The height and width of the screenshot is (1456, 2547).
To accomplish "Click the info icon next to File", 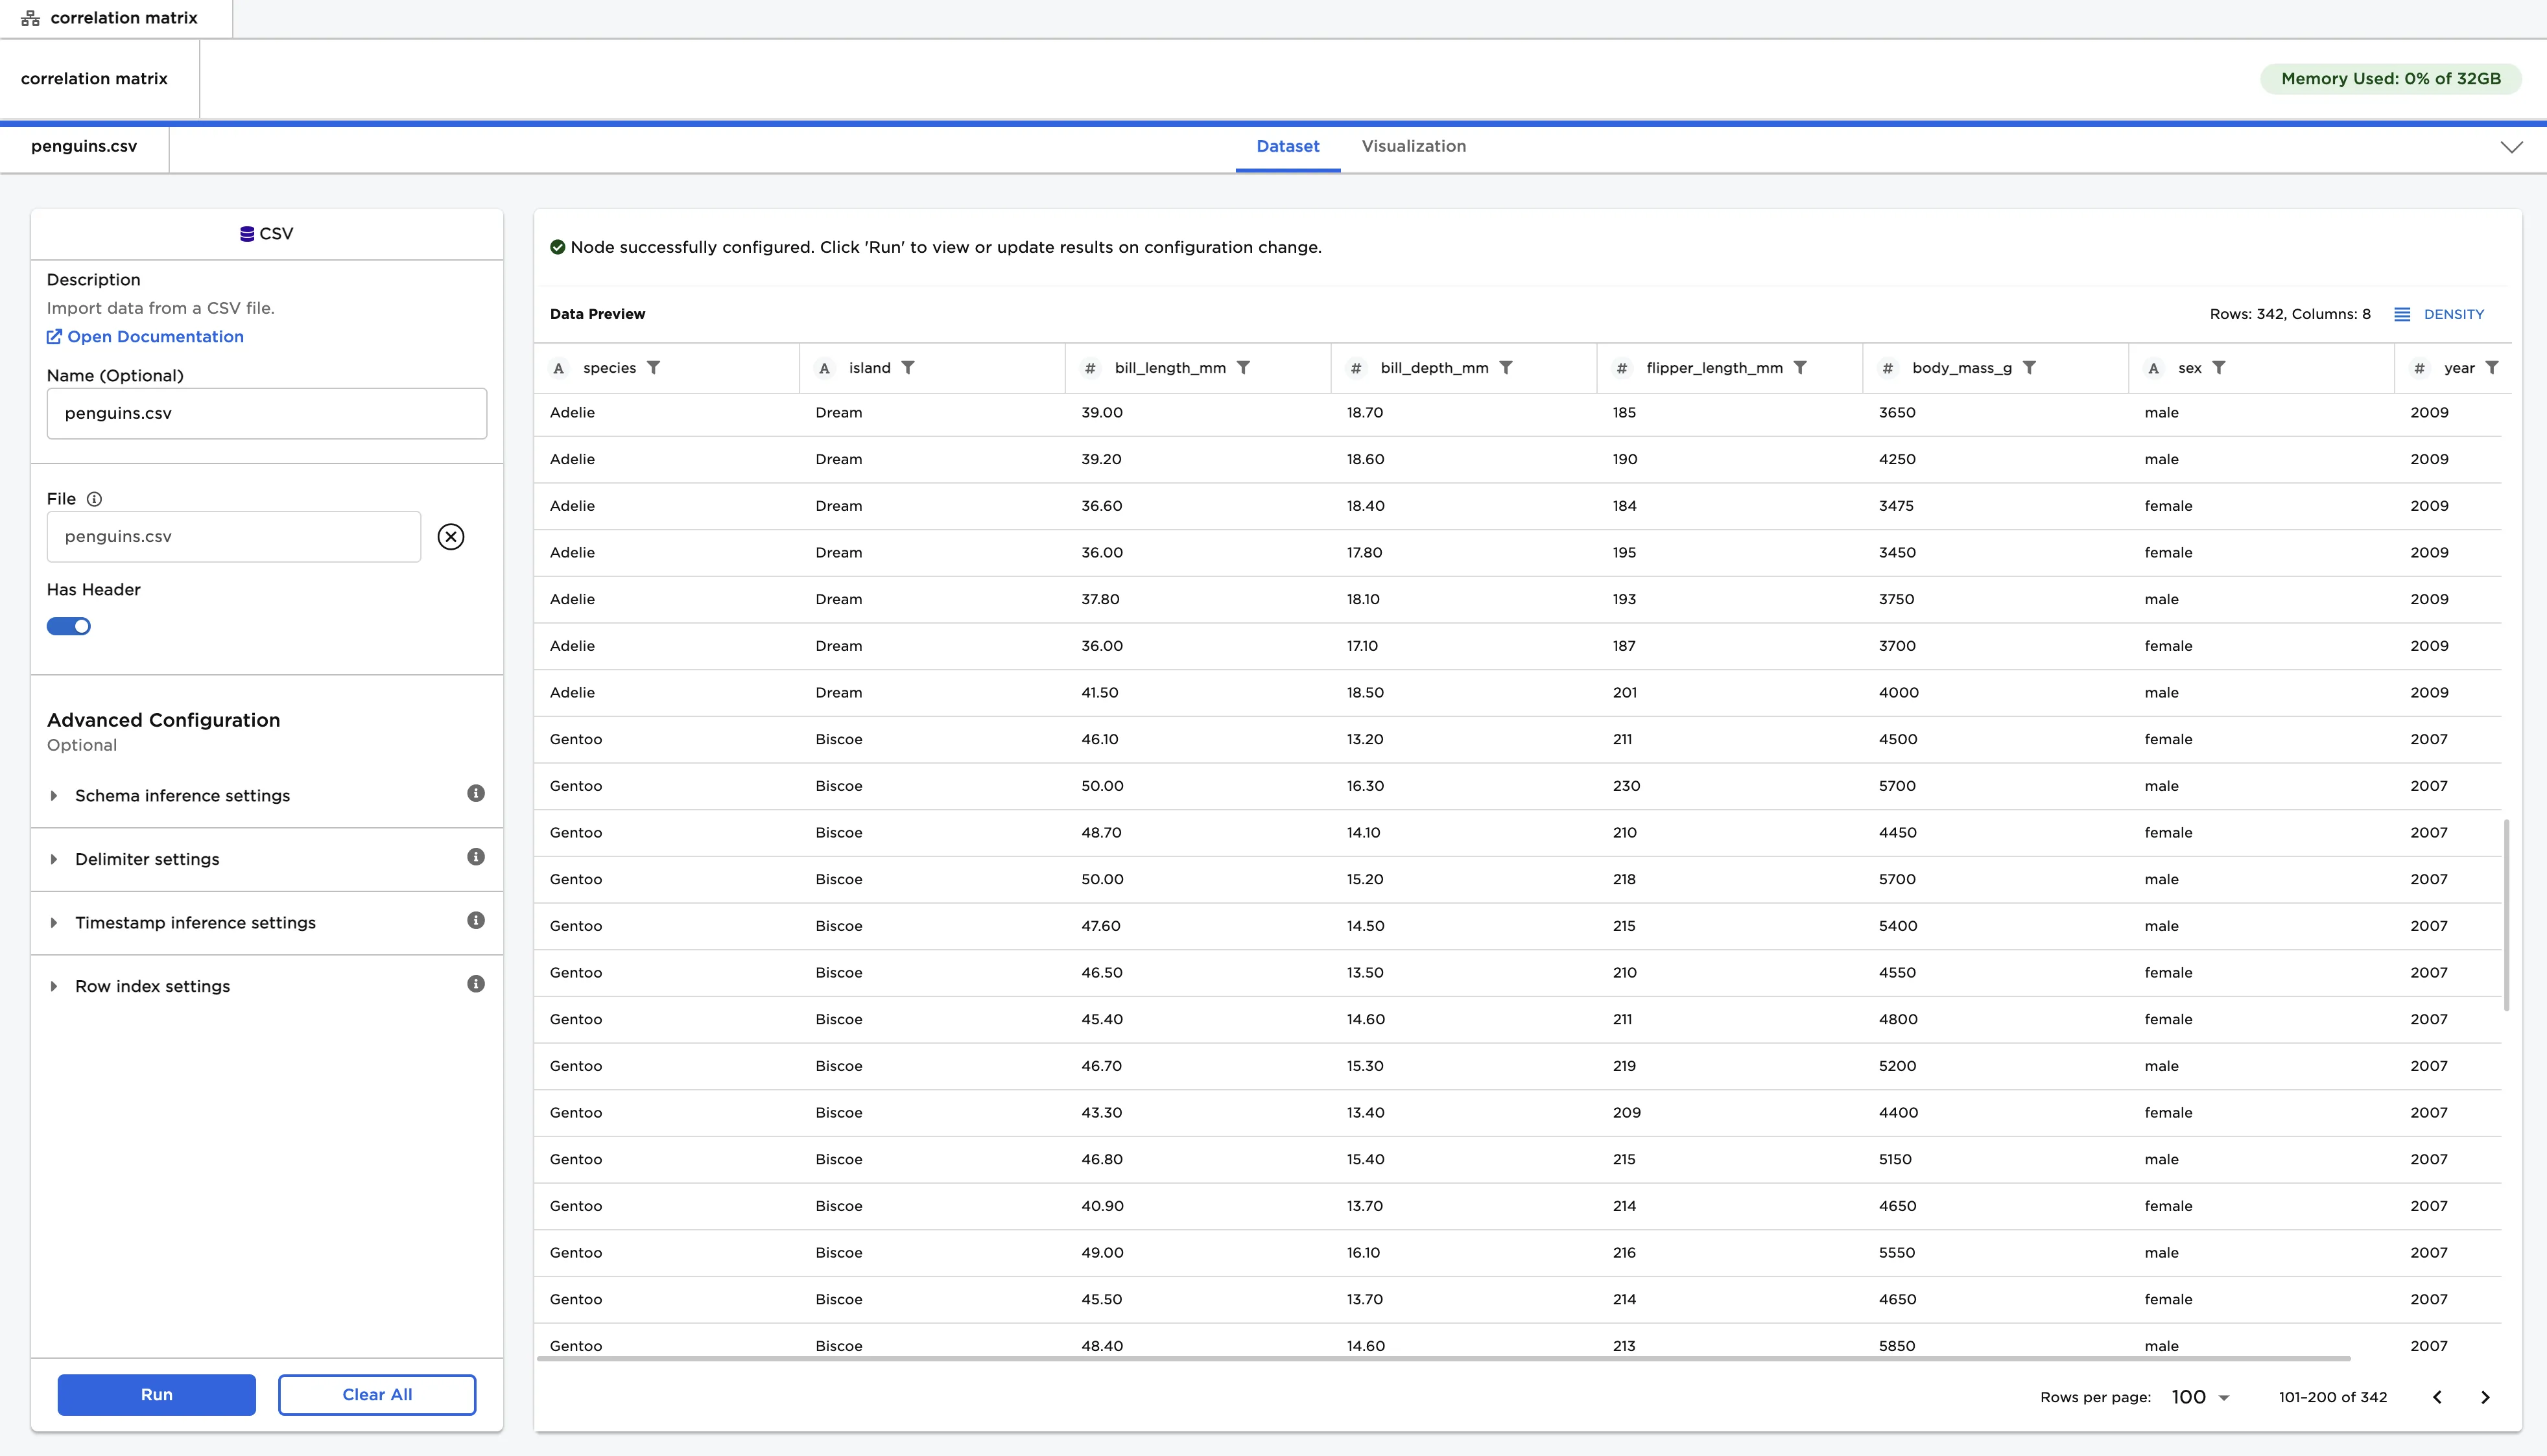I will (x=93, y=499).
